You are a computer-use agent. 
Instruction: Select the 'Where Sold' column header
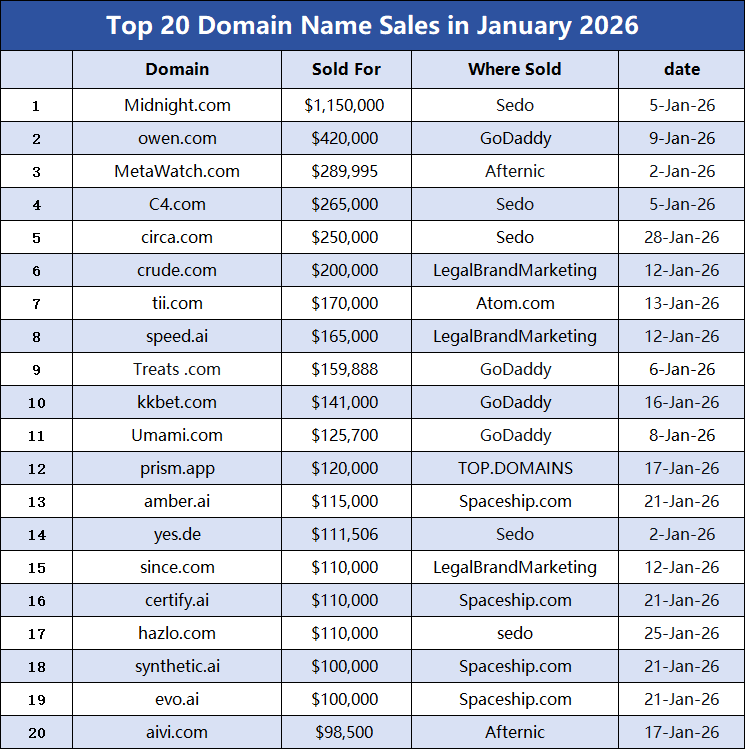tap(515, 69)
